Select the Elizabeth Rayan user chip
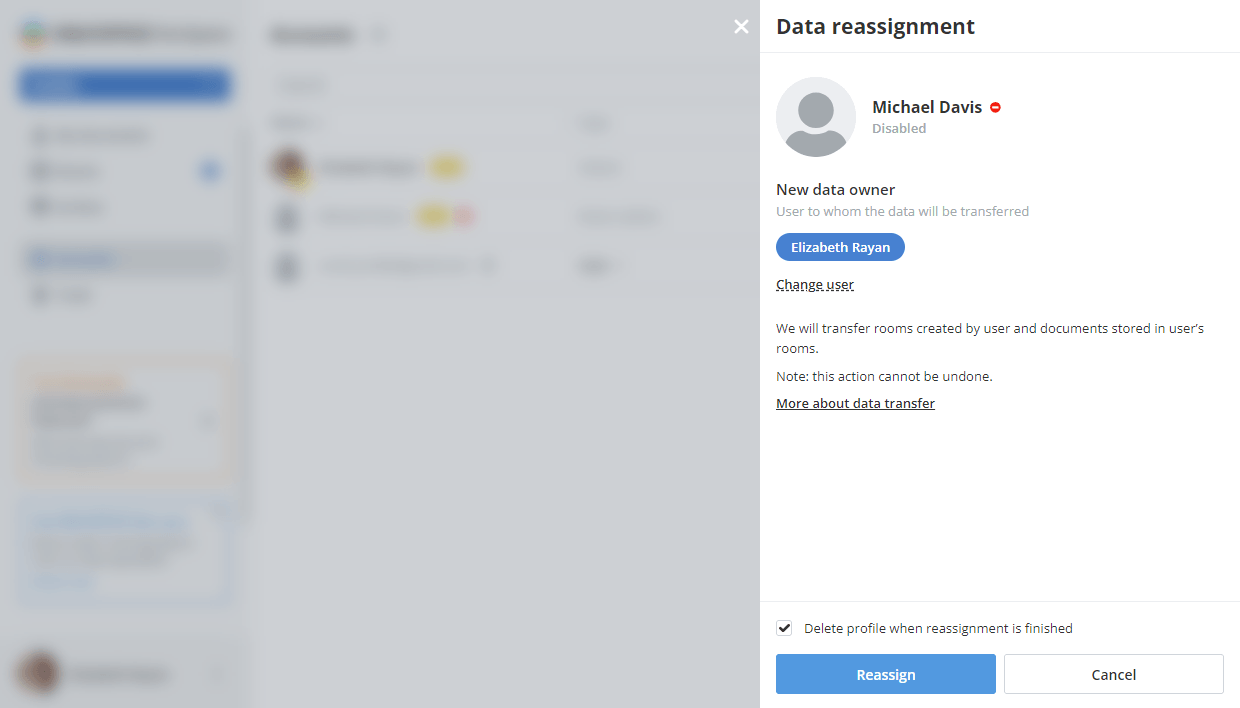Viewport: 1240px width, 708px height. [840, 247]
